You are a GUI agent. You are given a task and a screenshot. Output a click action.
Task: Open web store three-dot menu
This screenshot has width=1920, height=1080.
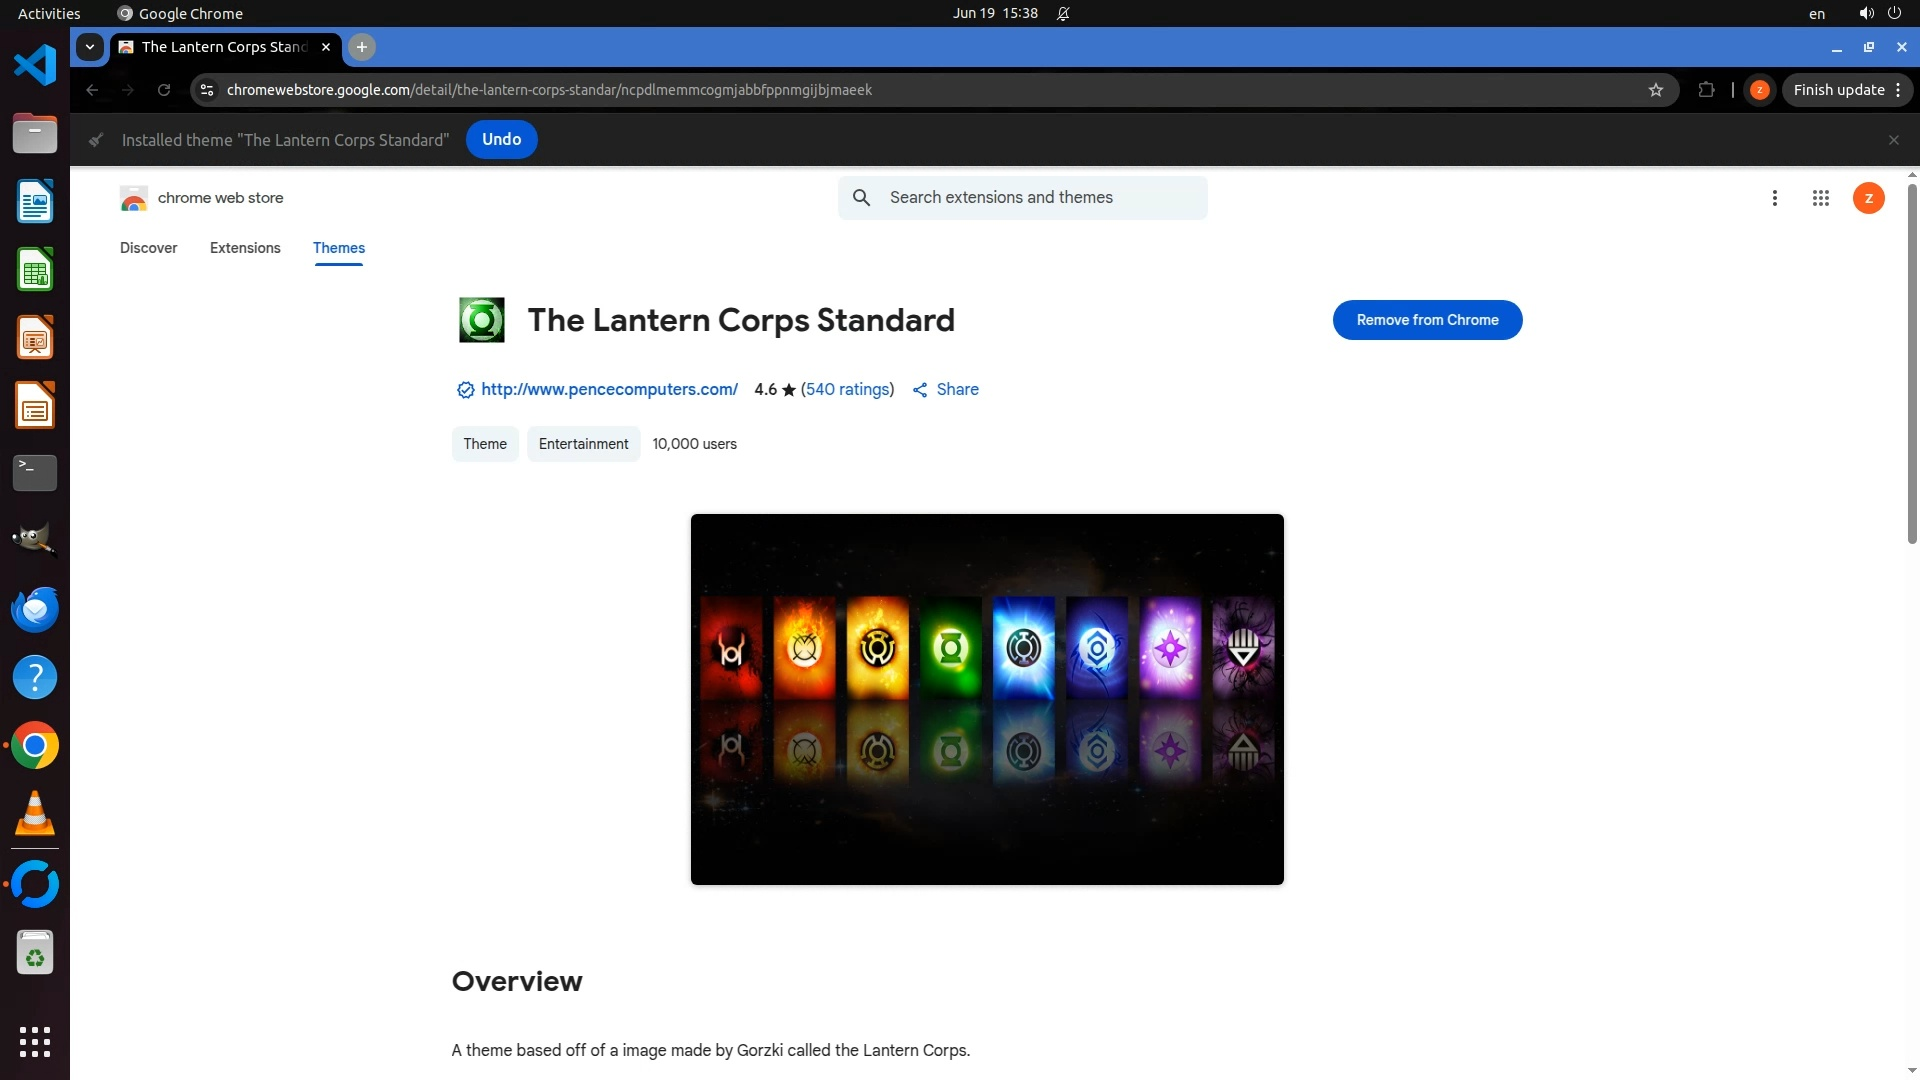coord(1774,198)
